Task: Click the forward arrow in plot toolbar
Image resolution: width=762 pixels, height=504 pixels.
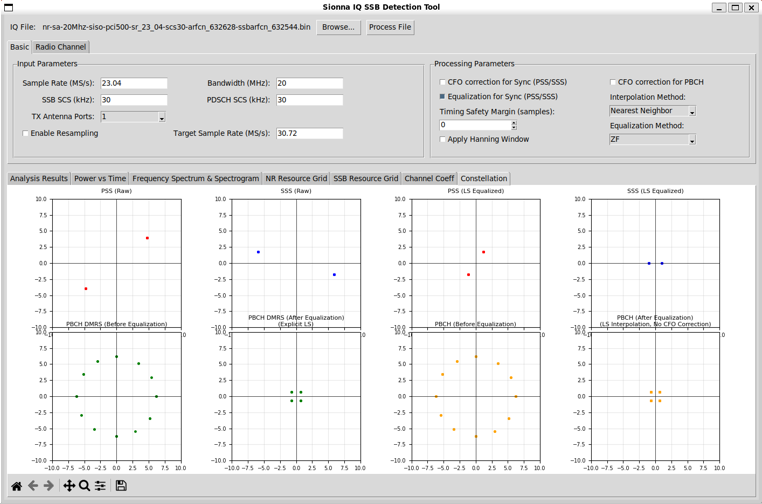Action: tap(48, 486)
